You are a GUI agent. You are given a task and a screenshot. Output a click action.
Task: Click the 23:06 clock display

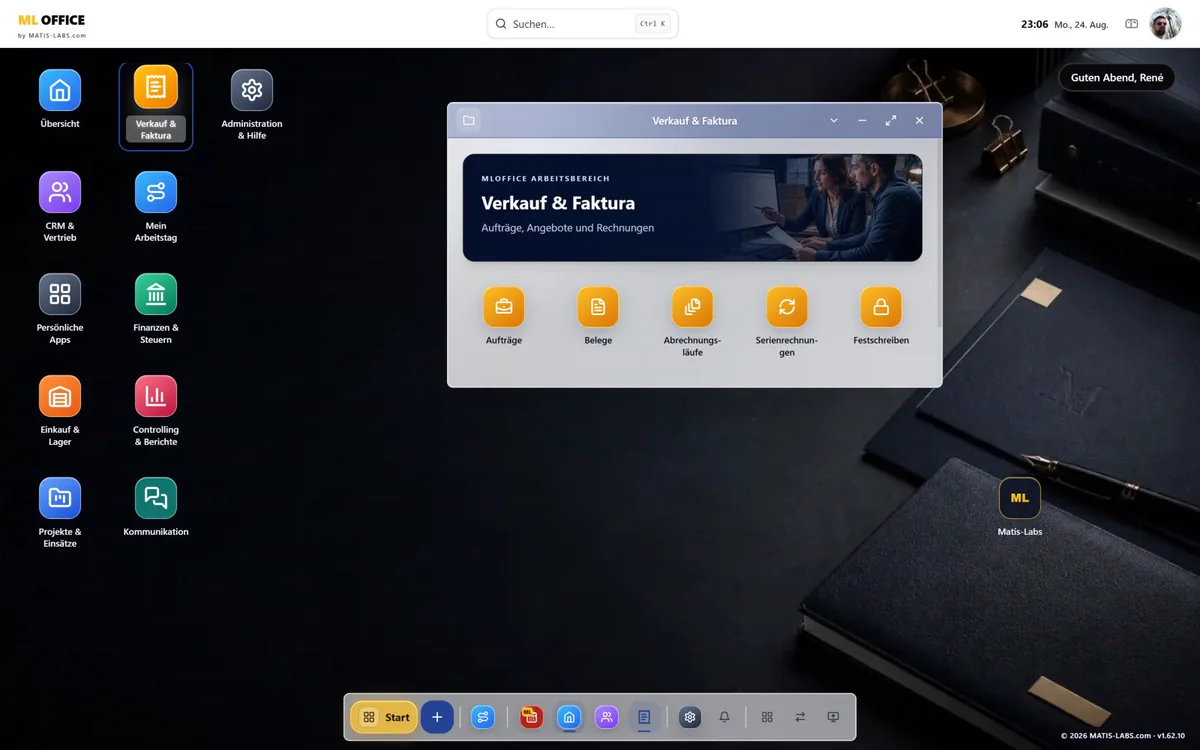pyautogui.click(x=1034, y=24)
